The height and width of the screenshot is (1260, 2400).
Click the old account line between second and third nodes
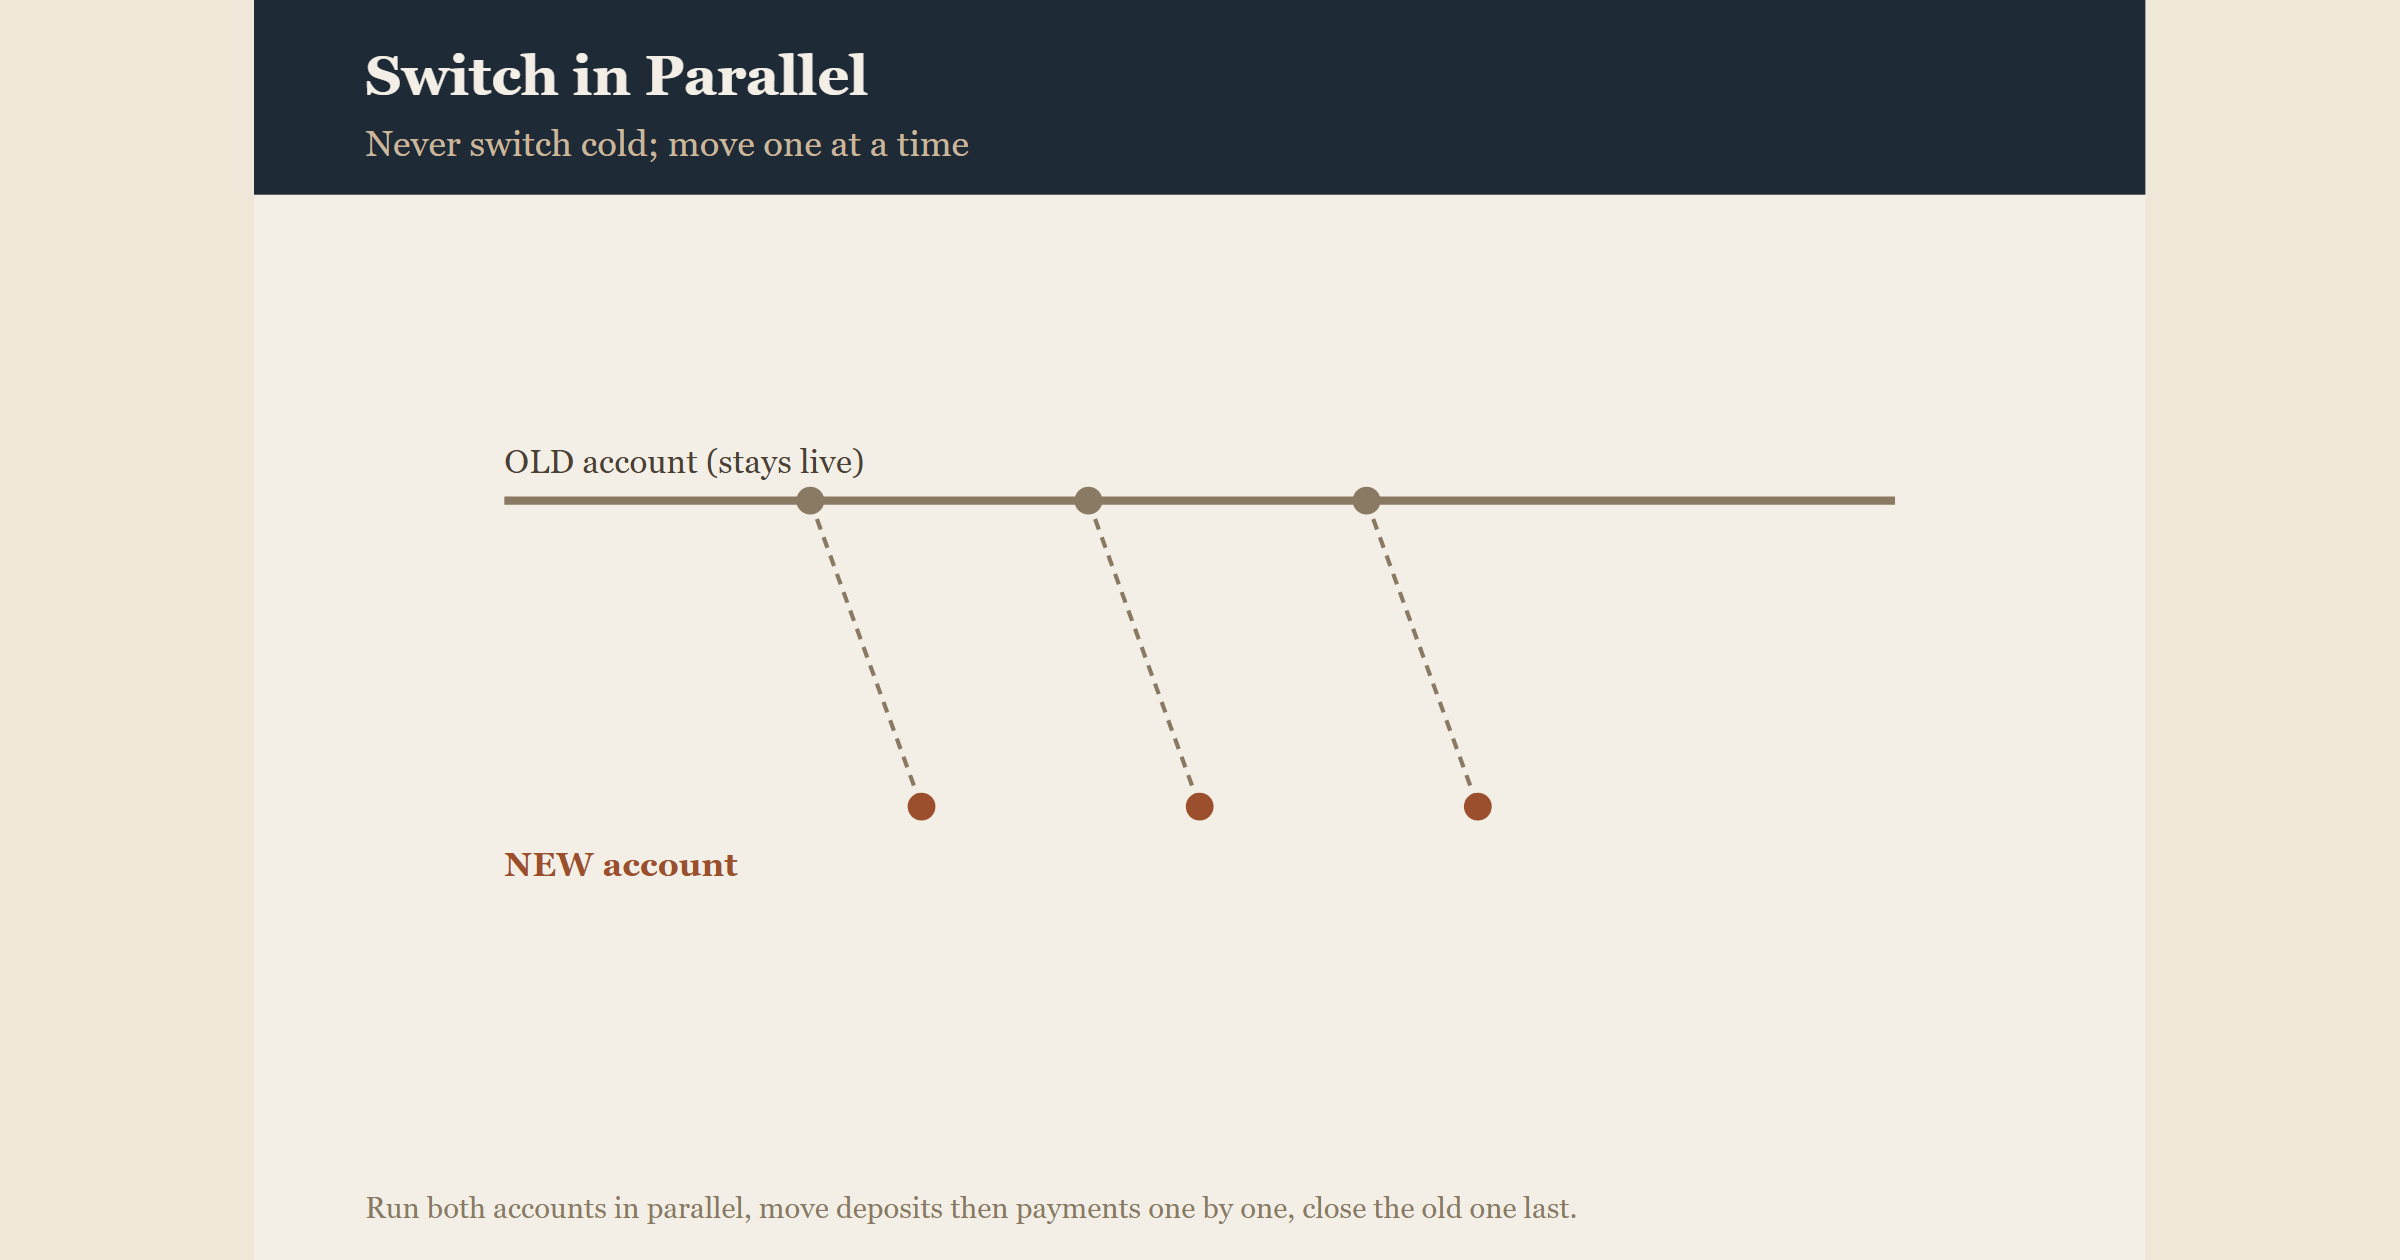pos(1227,500)
